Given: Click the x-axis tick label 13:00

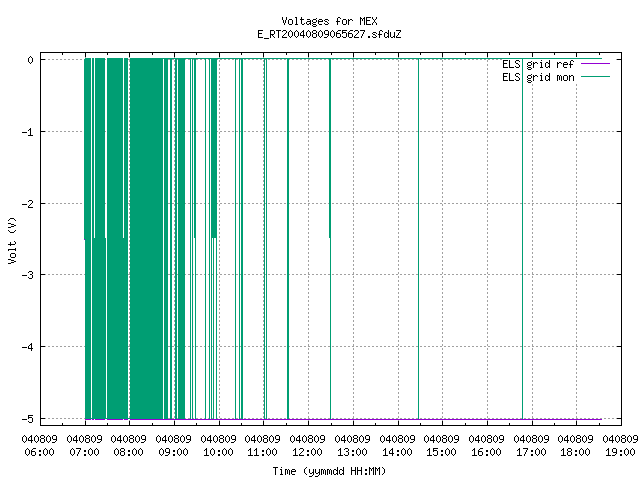Looking at the screenshot, I should (353, 452).
